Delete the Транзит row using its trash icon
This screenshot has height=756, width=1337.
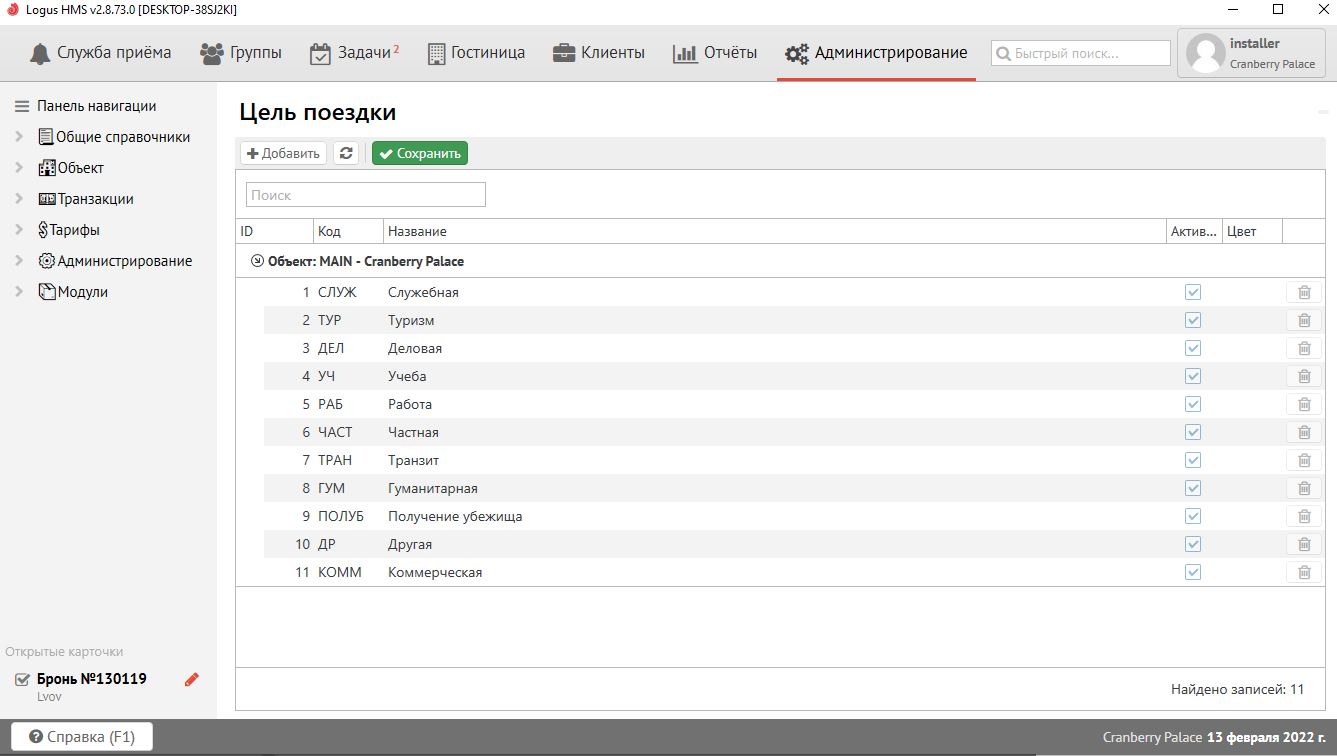[1304, 460]
